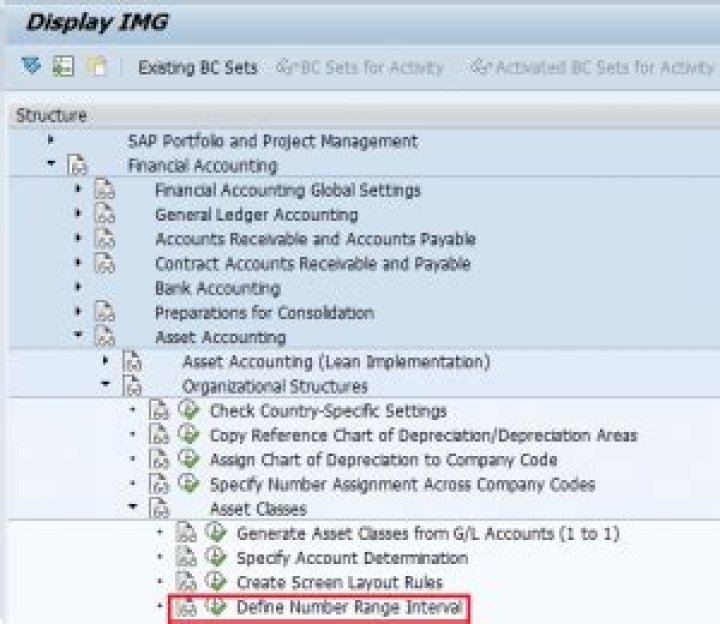Click Activated BC Sets for Activity button
The width and height of the screenshot is (720, 624).
click(x=592, y=67)
